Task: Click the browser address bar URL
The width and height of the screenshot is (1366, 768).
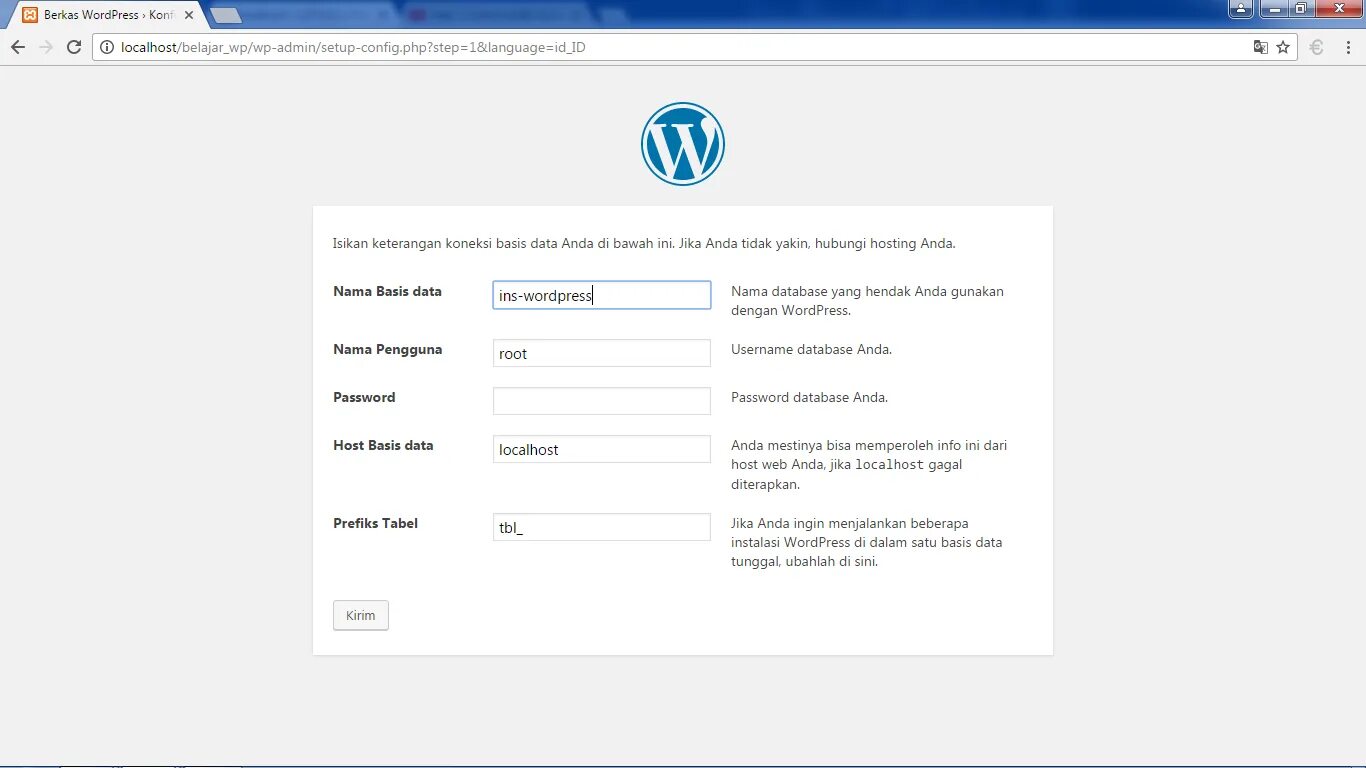Action: point(353,47)
